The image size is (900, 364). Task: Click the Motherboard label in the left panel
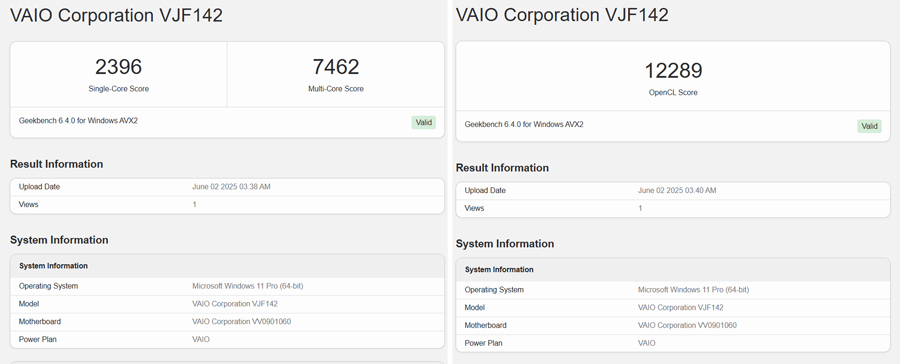pyautogui.click(x=40, y=322)
